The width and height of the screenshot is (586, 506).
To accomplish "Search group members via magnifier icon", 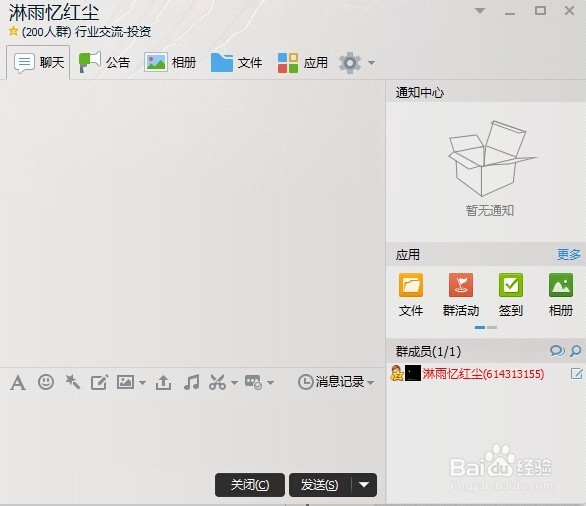I will tap(576, 351).
